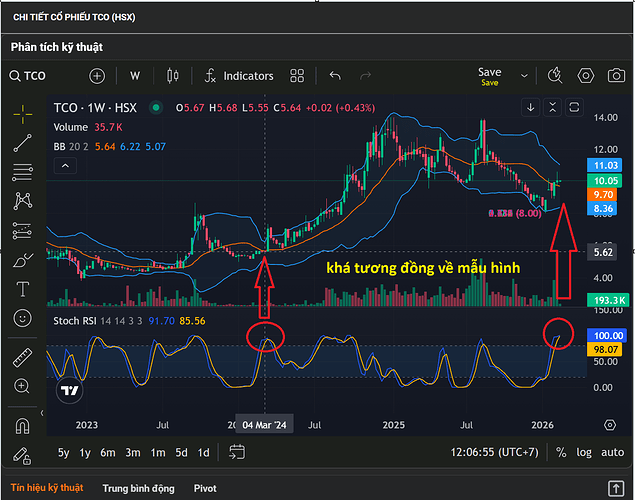Click the green market status dot

(x=156, y=108)
